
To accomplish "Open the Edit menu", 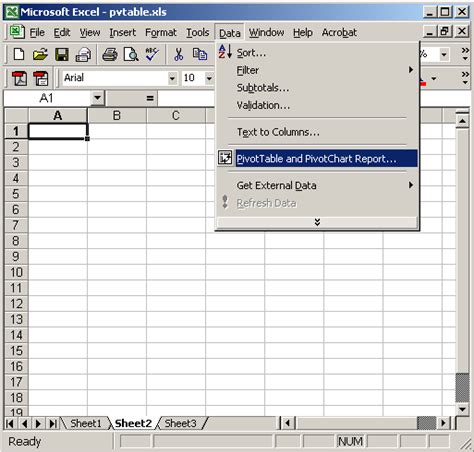I will 62,32.
